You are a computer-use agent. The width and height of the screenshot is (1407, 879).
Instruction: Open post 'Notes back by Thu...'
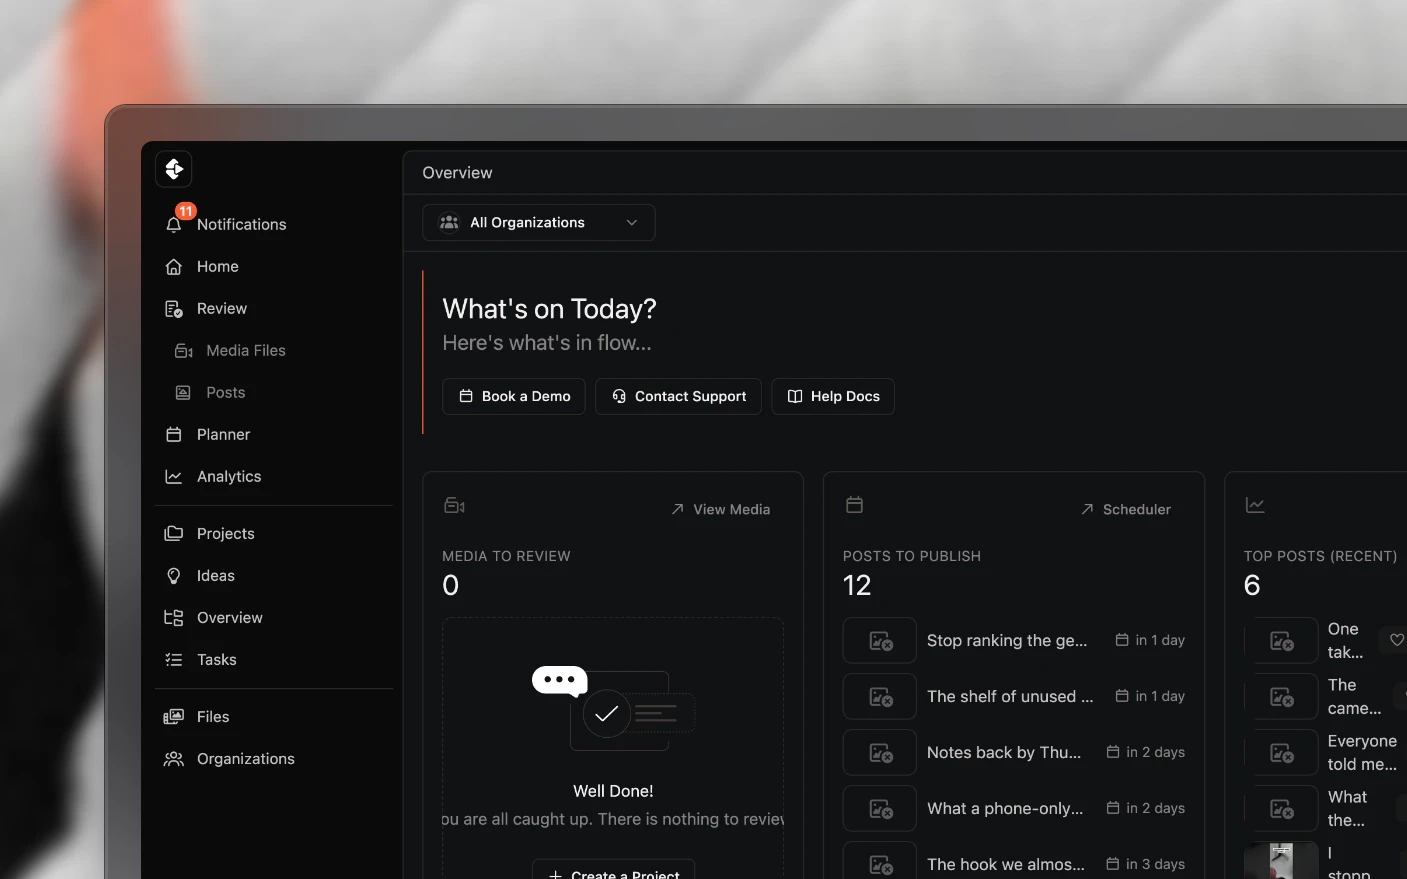point(1004,753)
